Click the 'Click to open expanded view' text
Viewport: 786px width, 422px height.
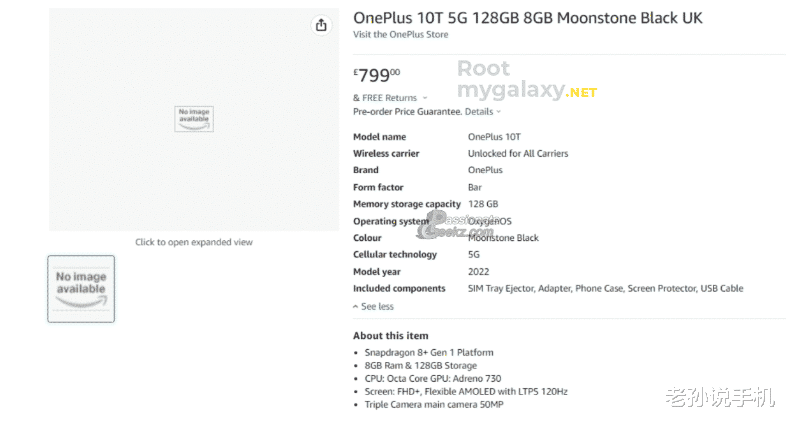click(x=194, y=242)
